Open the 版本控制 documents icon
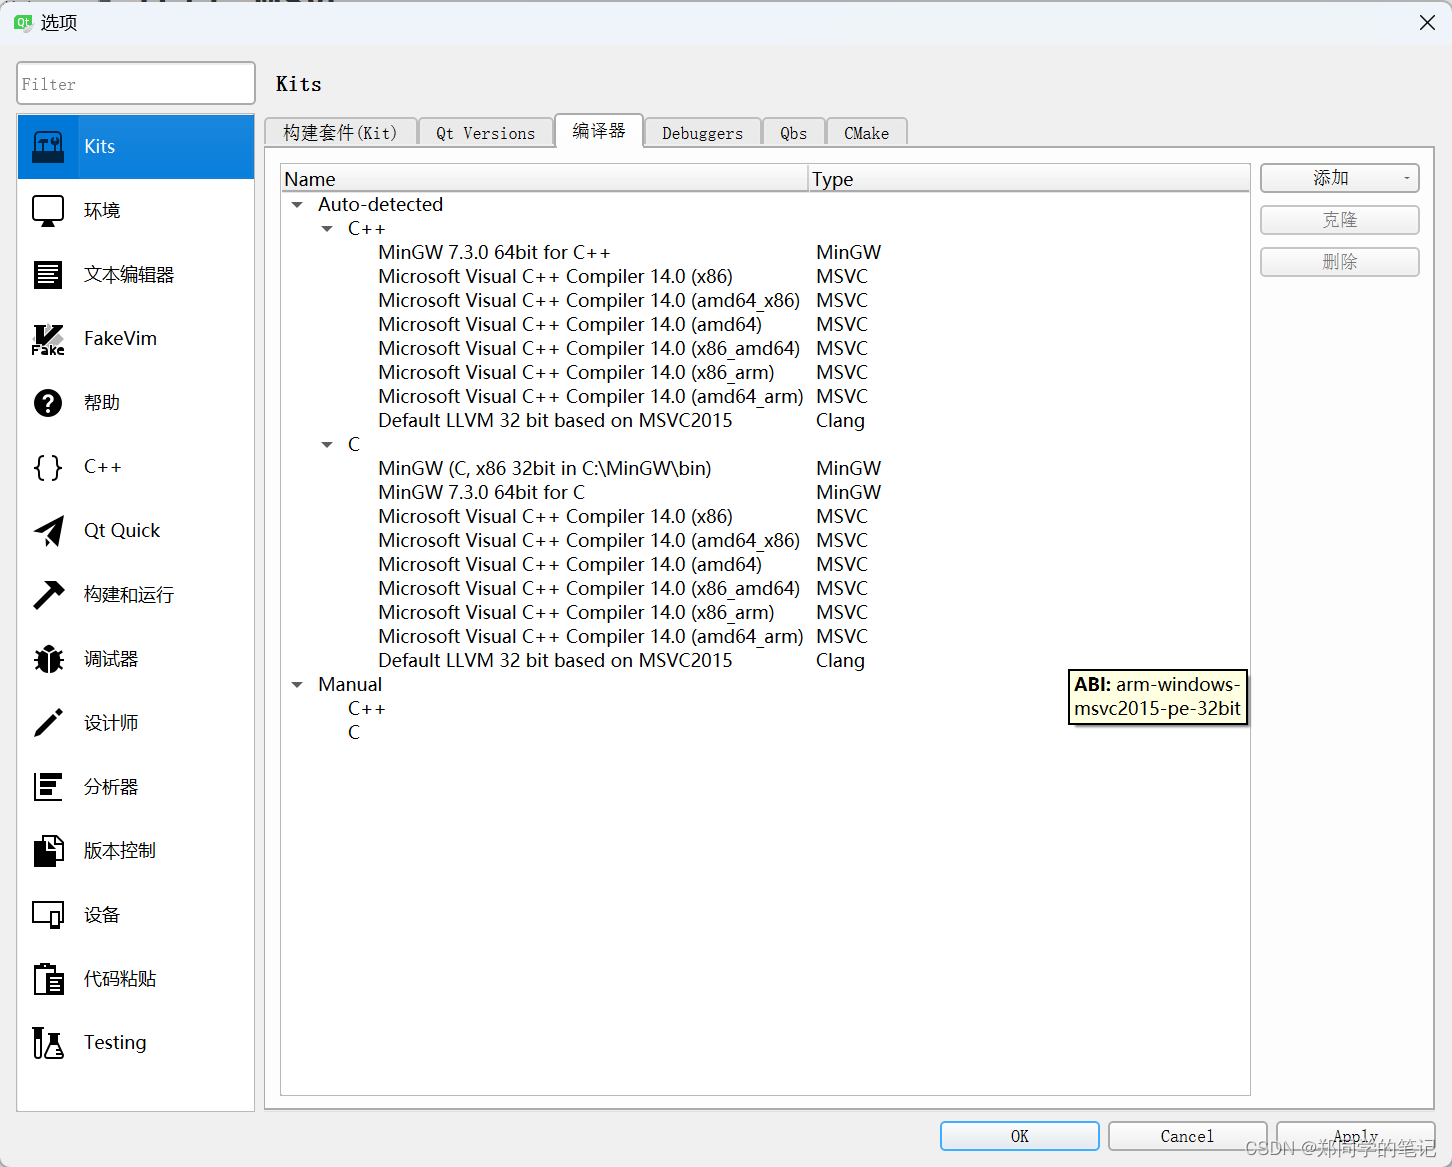This screenshot has height=1167, width=1452. click(48, 851)
